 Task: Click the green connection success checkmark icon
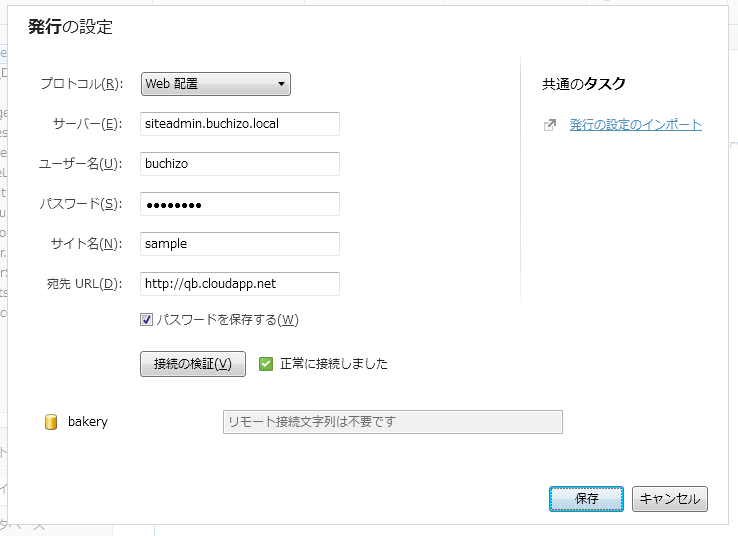[x=266, y=364]
